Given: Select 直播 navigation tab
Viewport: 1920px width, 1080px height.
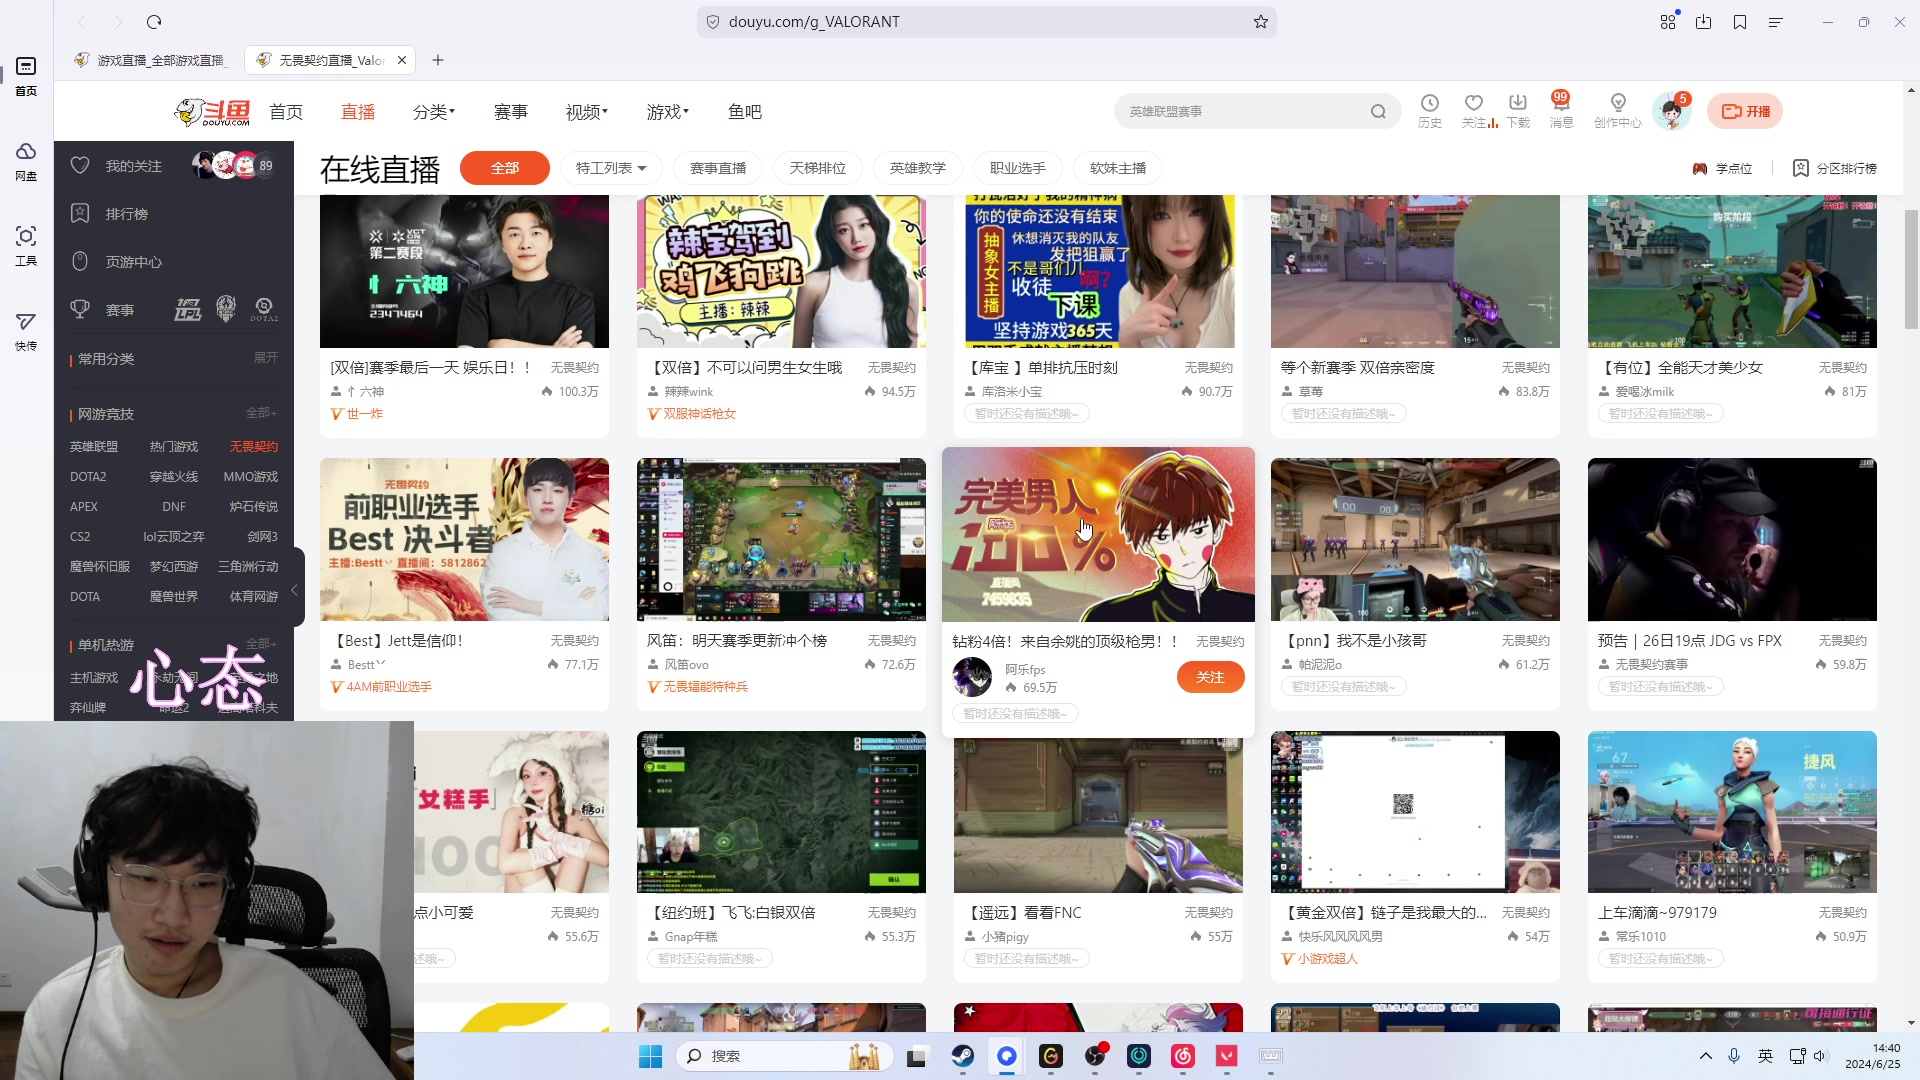Looking at the screenshot, I should [358, 112].
